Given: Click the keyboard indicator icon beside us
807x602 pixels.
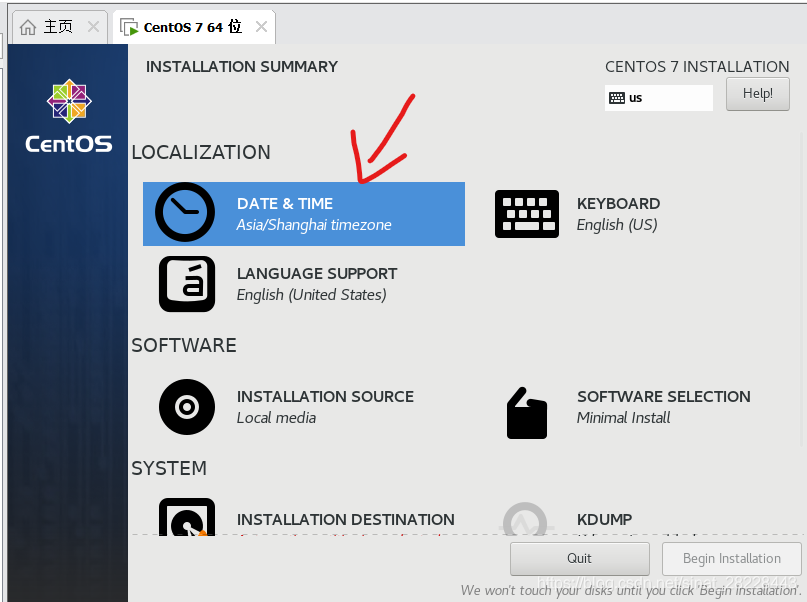Looking at the screenshot, I should coord(617,98).
